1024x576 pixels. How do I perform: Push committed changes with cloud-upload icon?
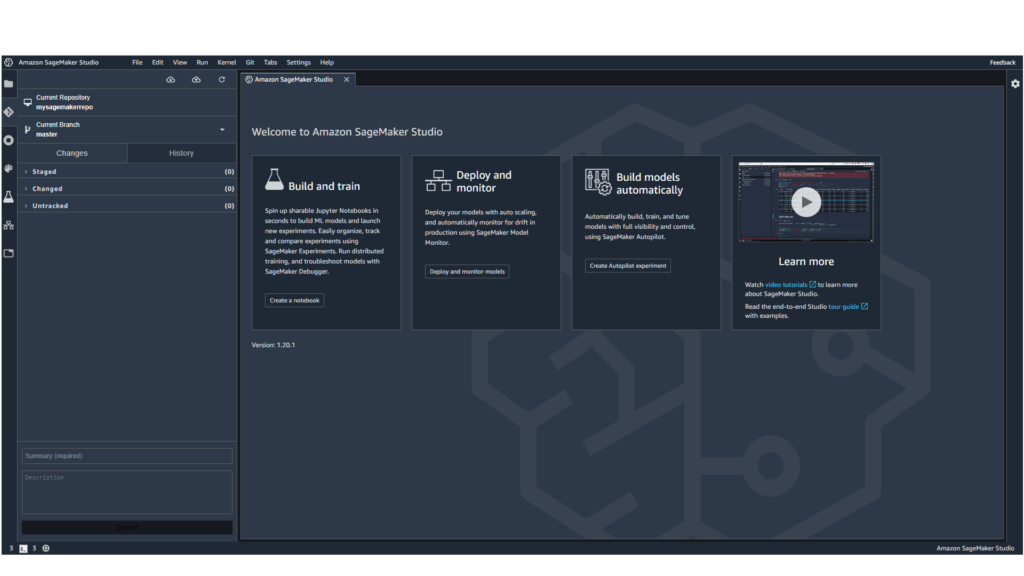point(196,80)
